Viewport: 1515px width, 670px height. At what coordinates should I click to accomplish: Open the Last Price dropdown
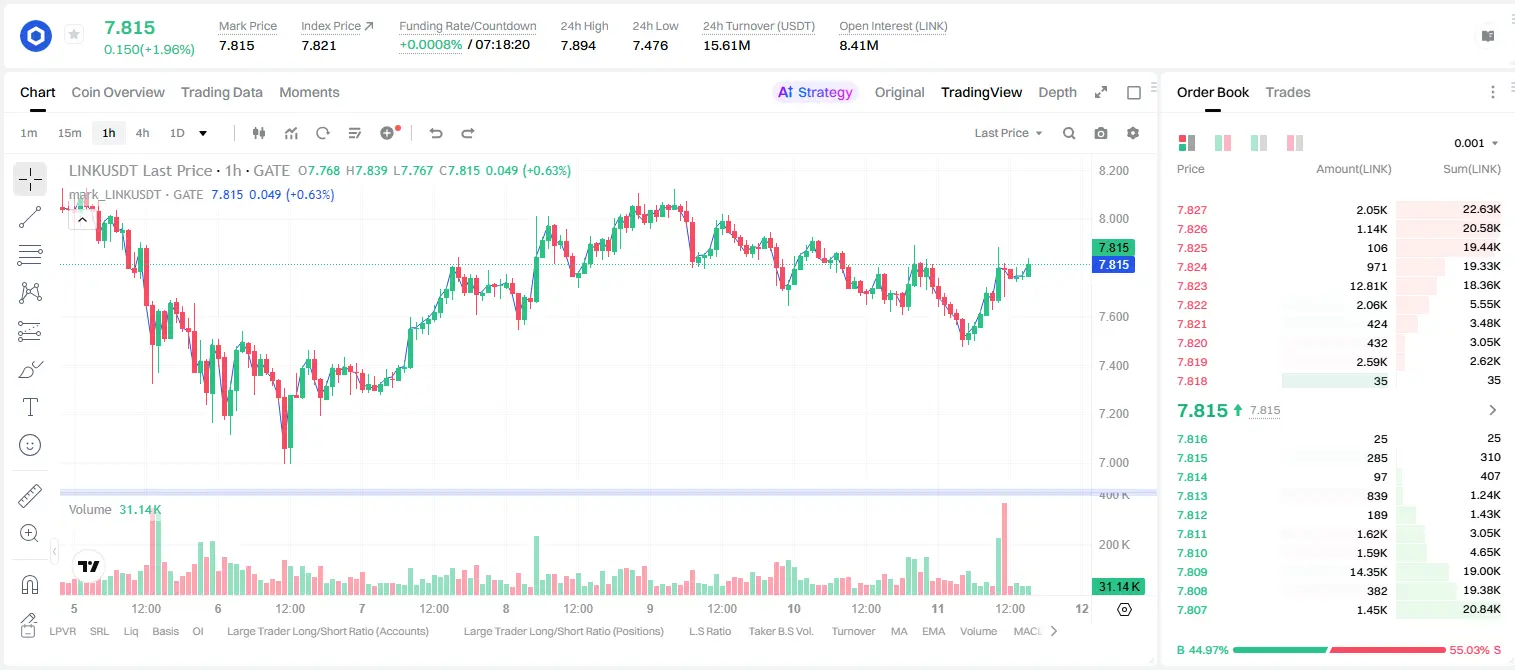[1008, 133]
